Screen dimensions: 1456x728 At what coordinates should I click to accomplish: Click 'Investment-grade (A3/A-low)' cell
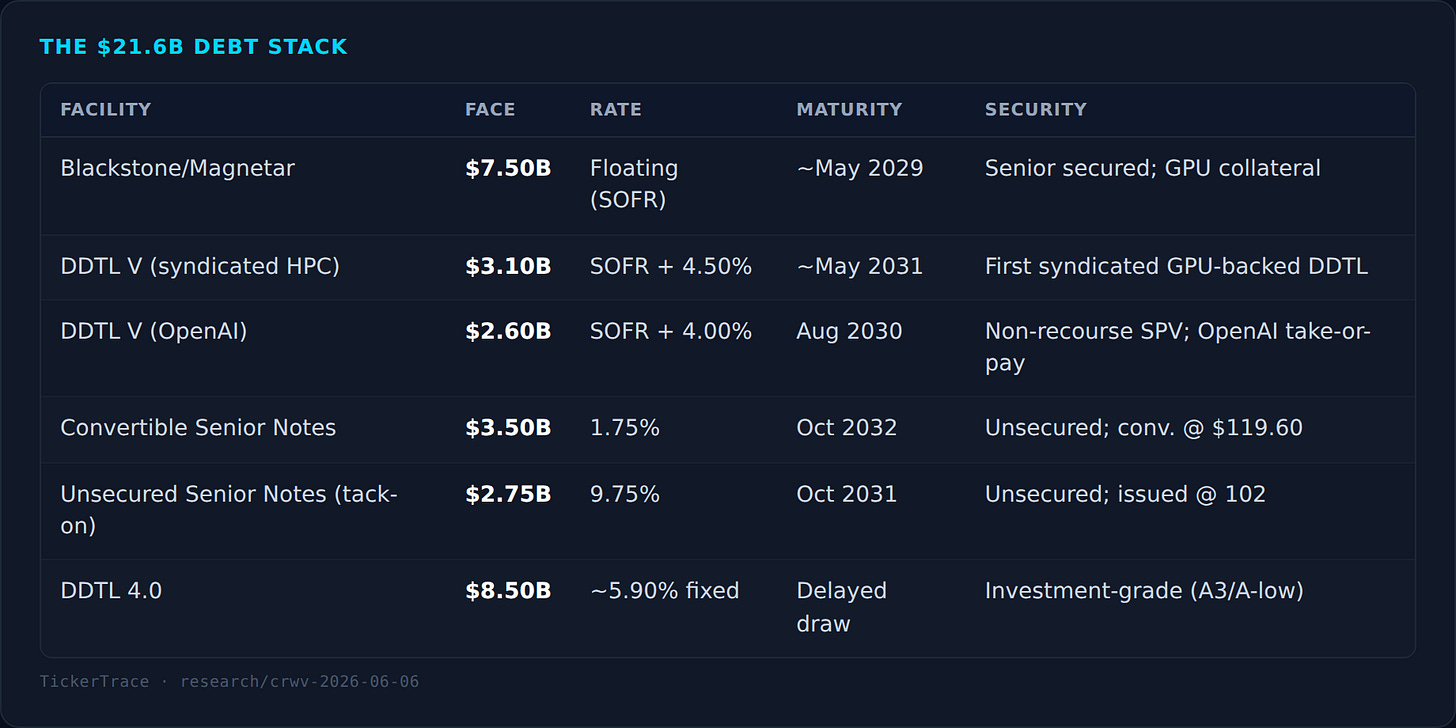pyautogui.click(x=1144, y=591)
